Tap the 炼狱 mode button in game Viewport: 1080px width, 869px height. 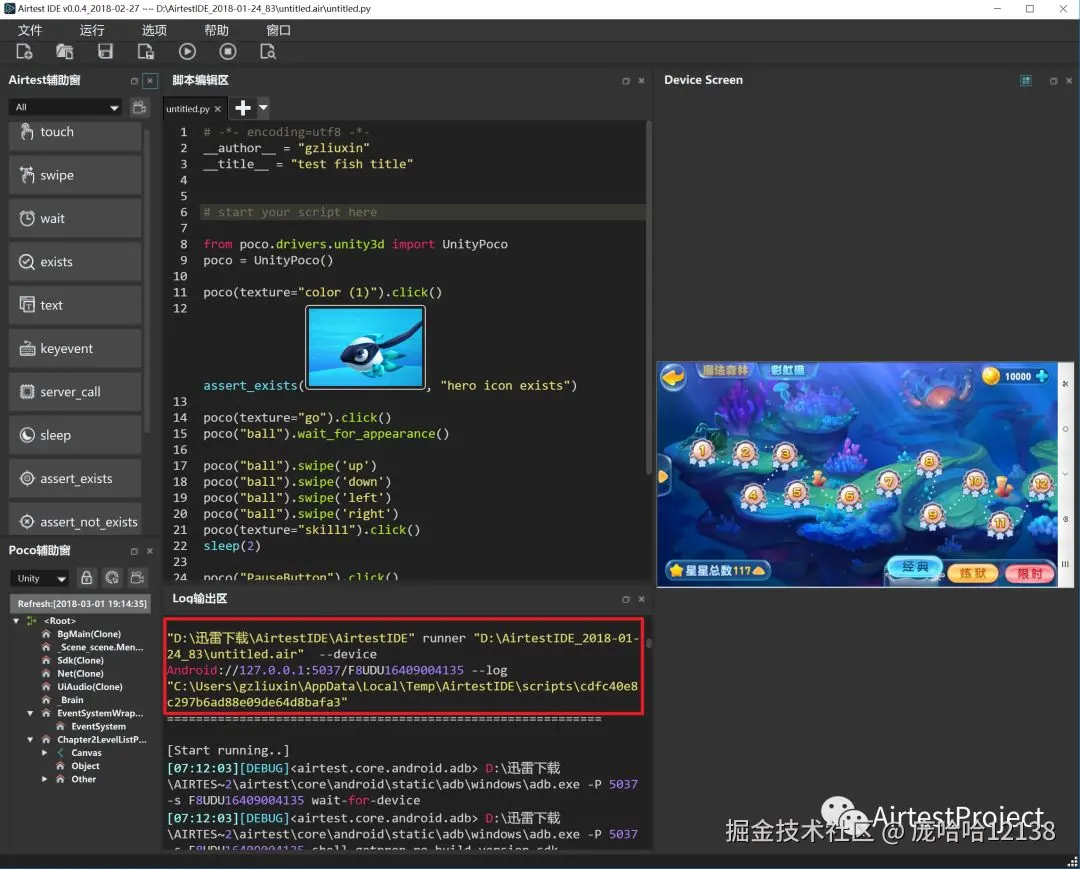click(973, 573)
